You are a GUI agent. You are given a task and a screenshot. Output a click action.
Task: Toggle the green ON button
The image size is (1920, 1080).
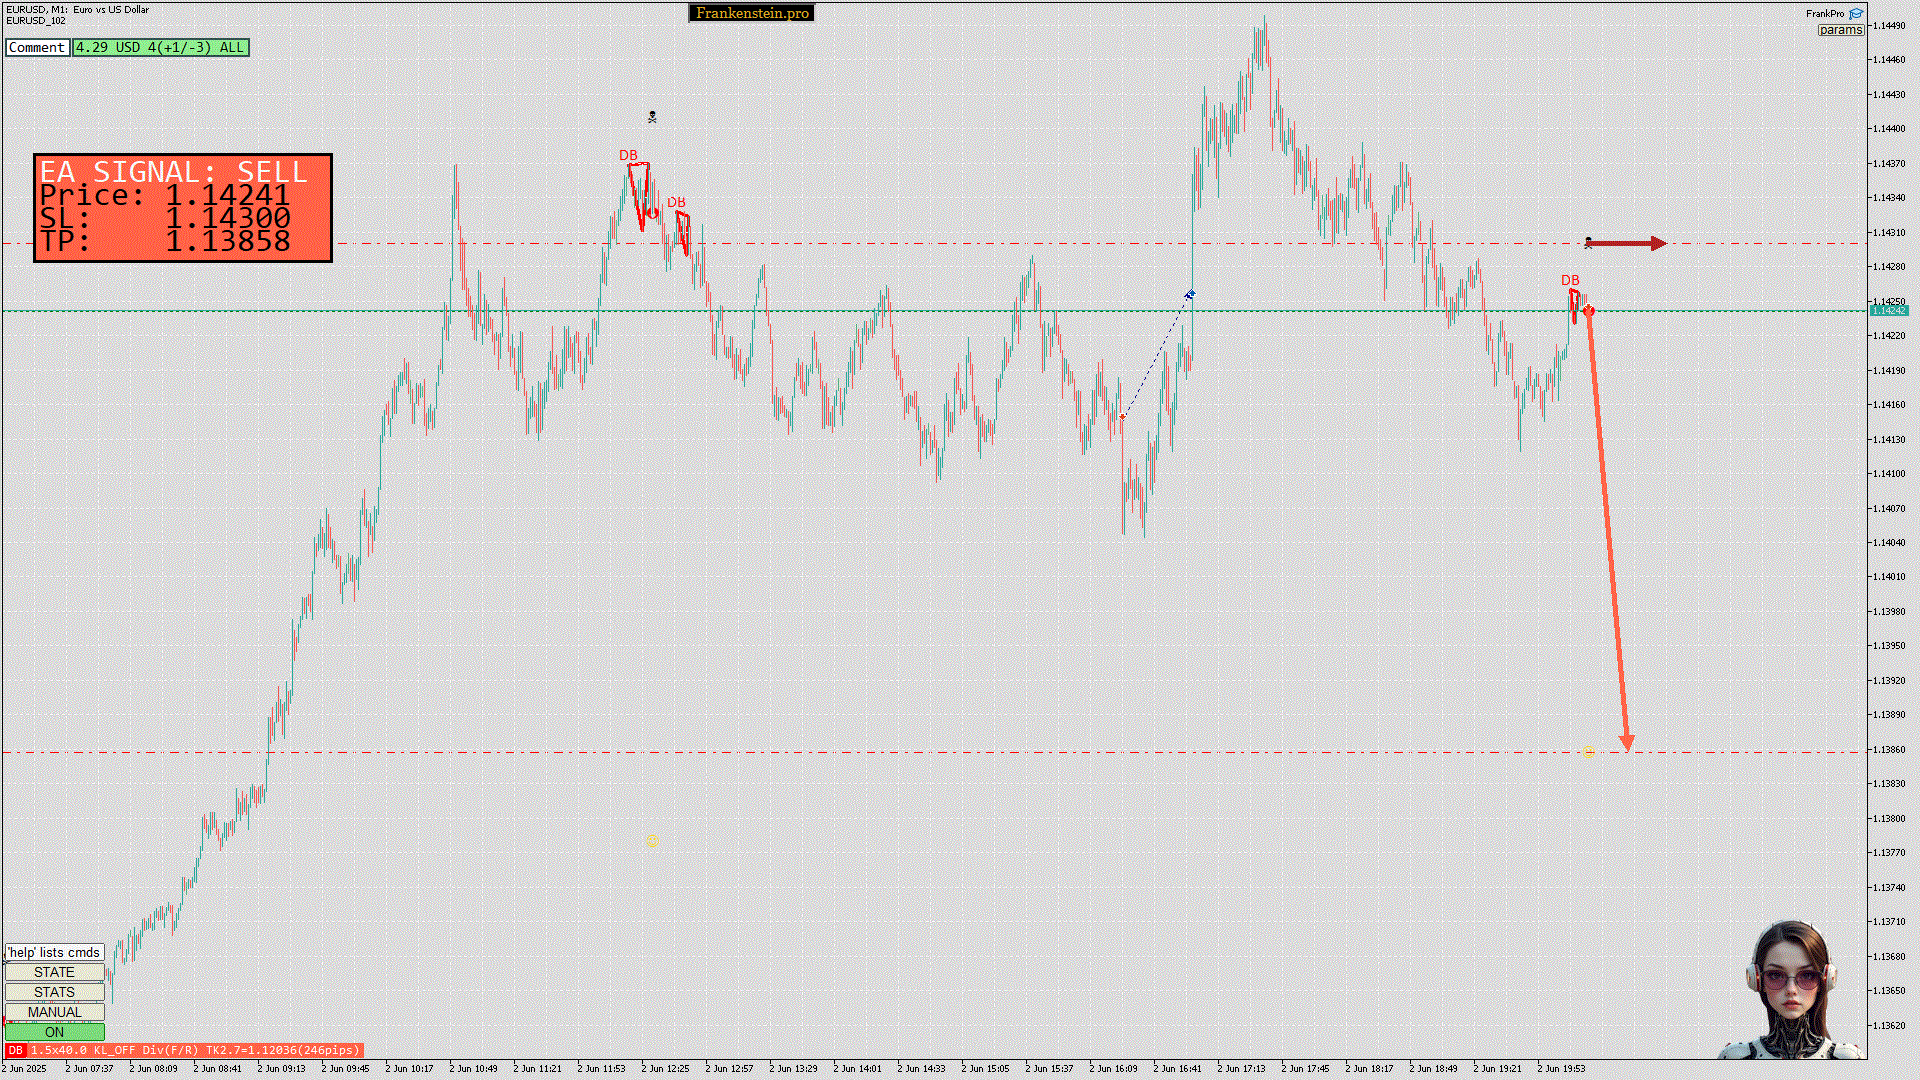54,1032
